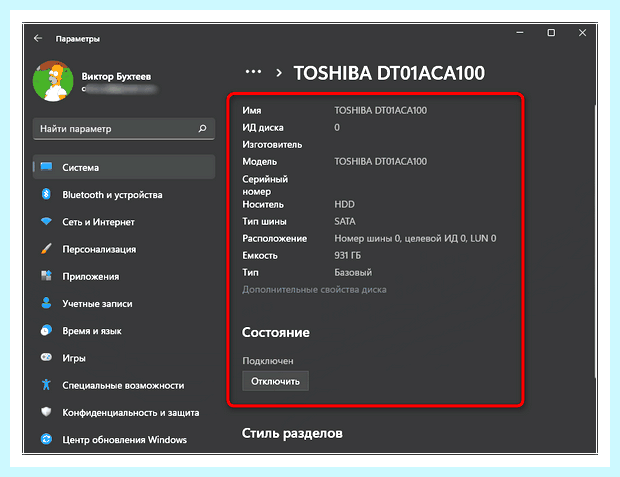This screenshot has height=477, width=620.
Task: Click the Wi-Fi network icon
Action: click(46, 221)
